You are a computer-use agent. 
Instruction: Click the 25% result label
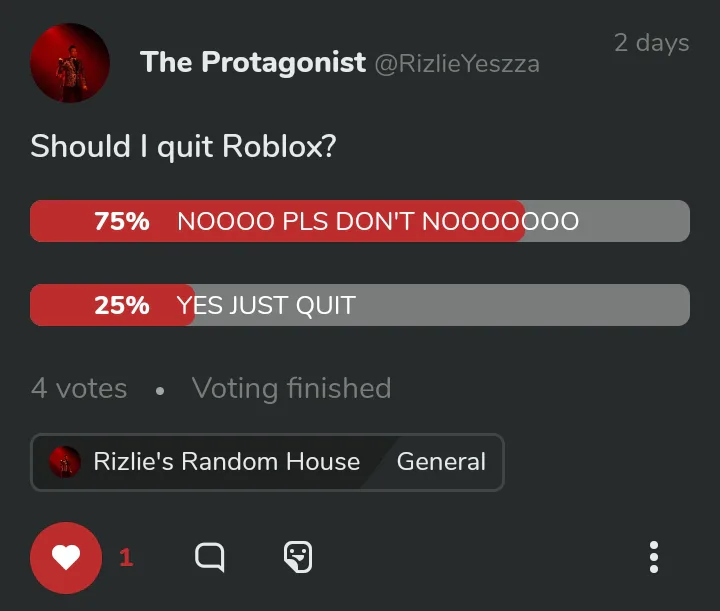(122, 305)
